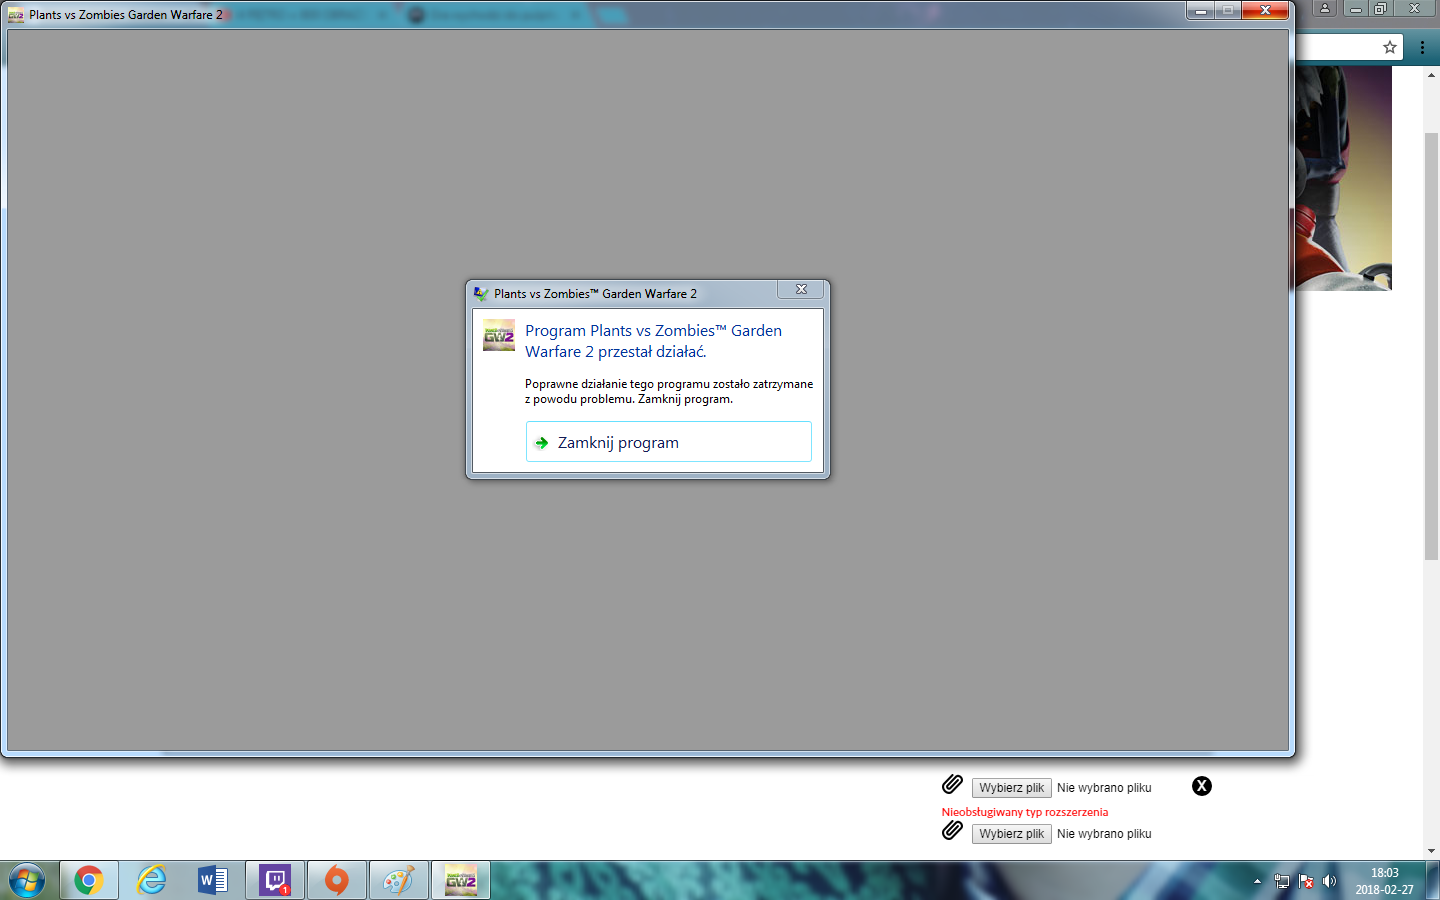This screenshot has height=900, width=1440.
Task: Click the network status tray icon
Action: [1281, 881]
